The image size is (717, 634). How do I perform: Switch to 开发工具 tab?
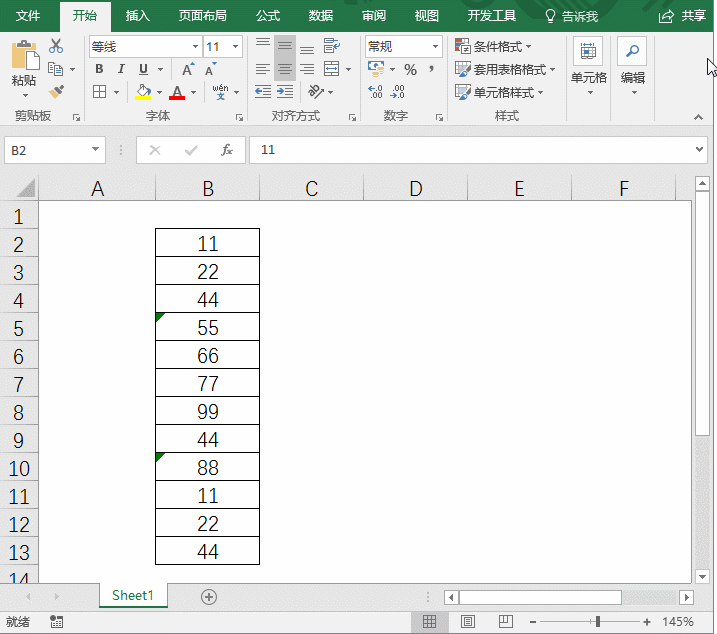tap(492, 16)
